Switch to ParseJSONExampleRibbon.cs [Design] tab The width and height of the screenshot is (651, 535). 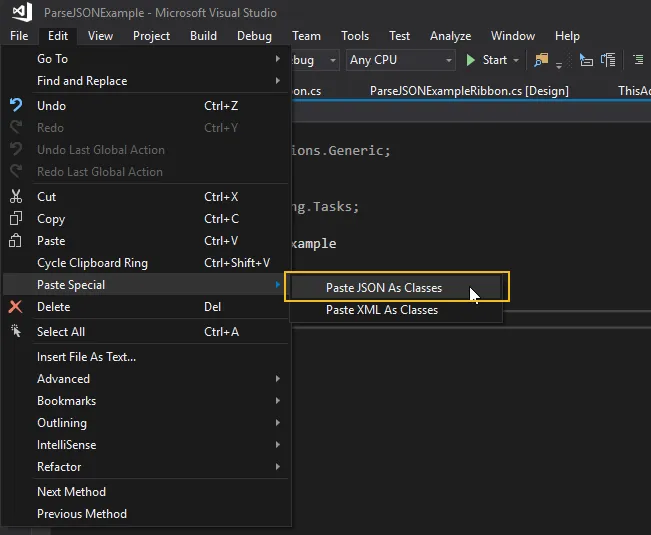pyautogui.click(x=469, y=91)
